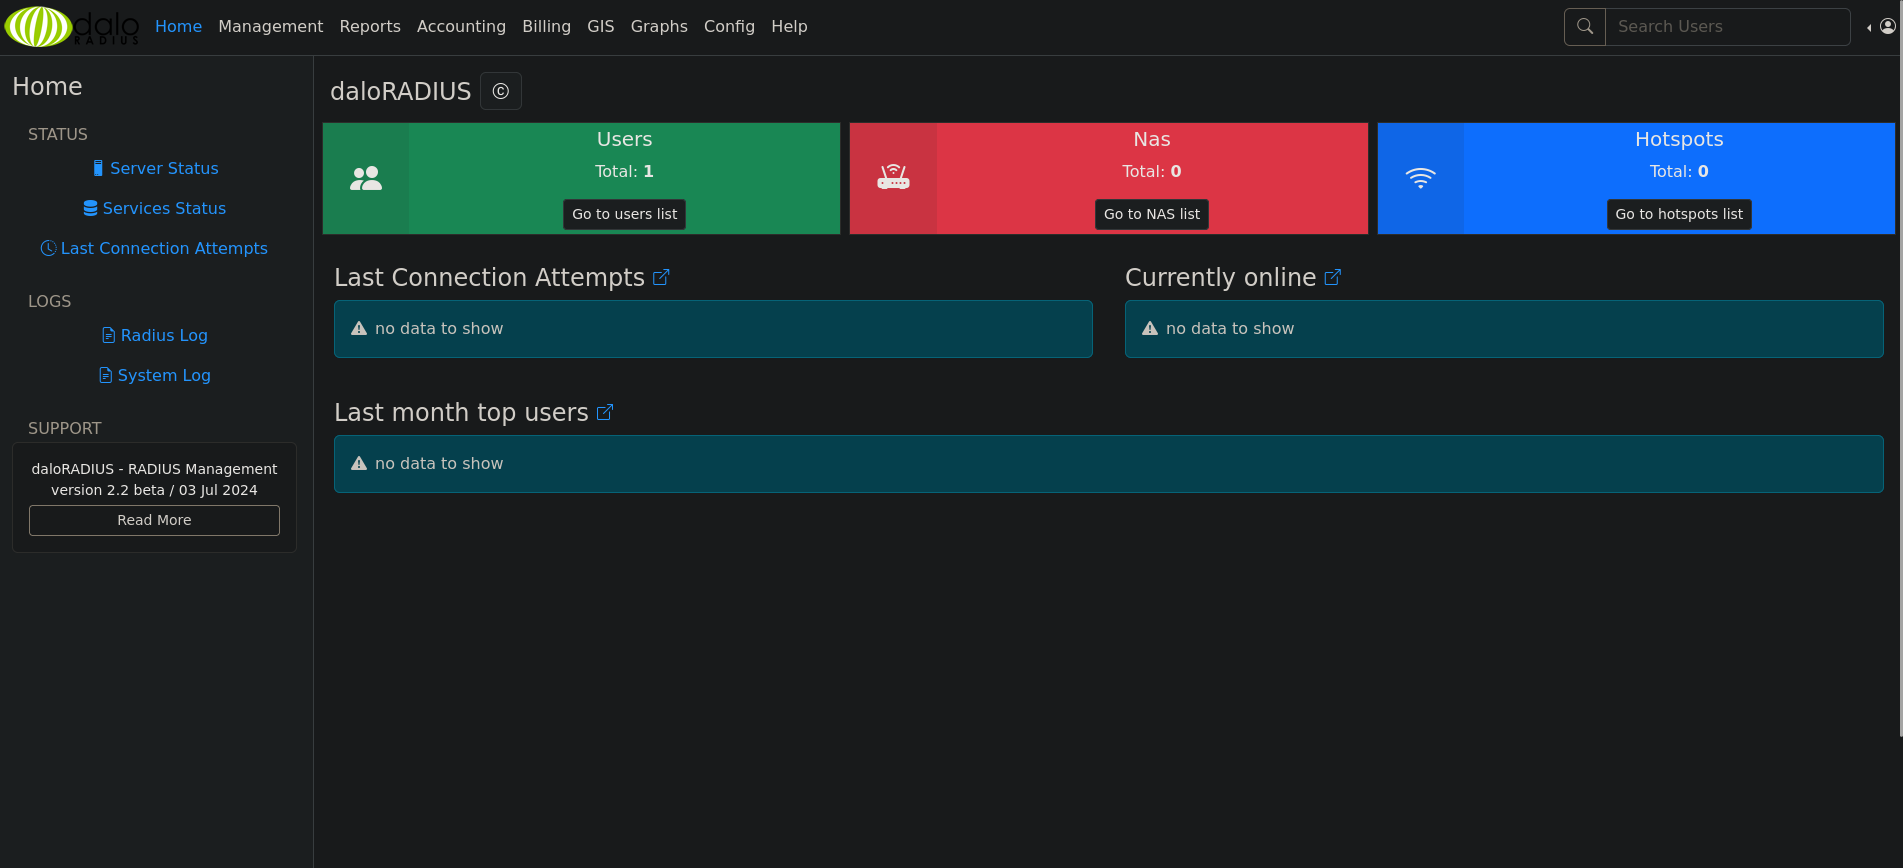Click 'no data to show' under Last month top users

(x=439, y=463)
